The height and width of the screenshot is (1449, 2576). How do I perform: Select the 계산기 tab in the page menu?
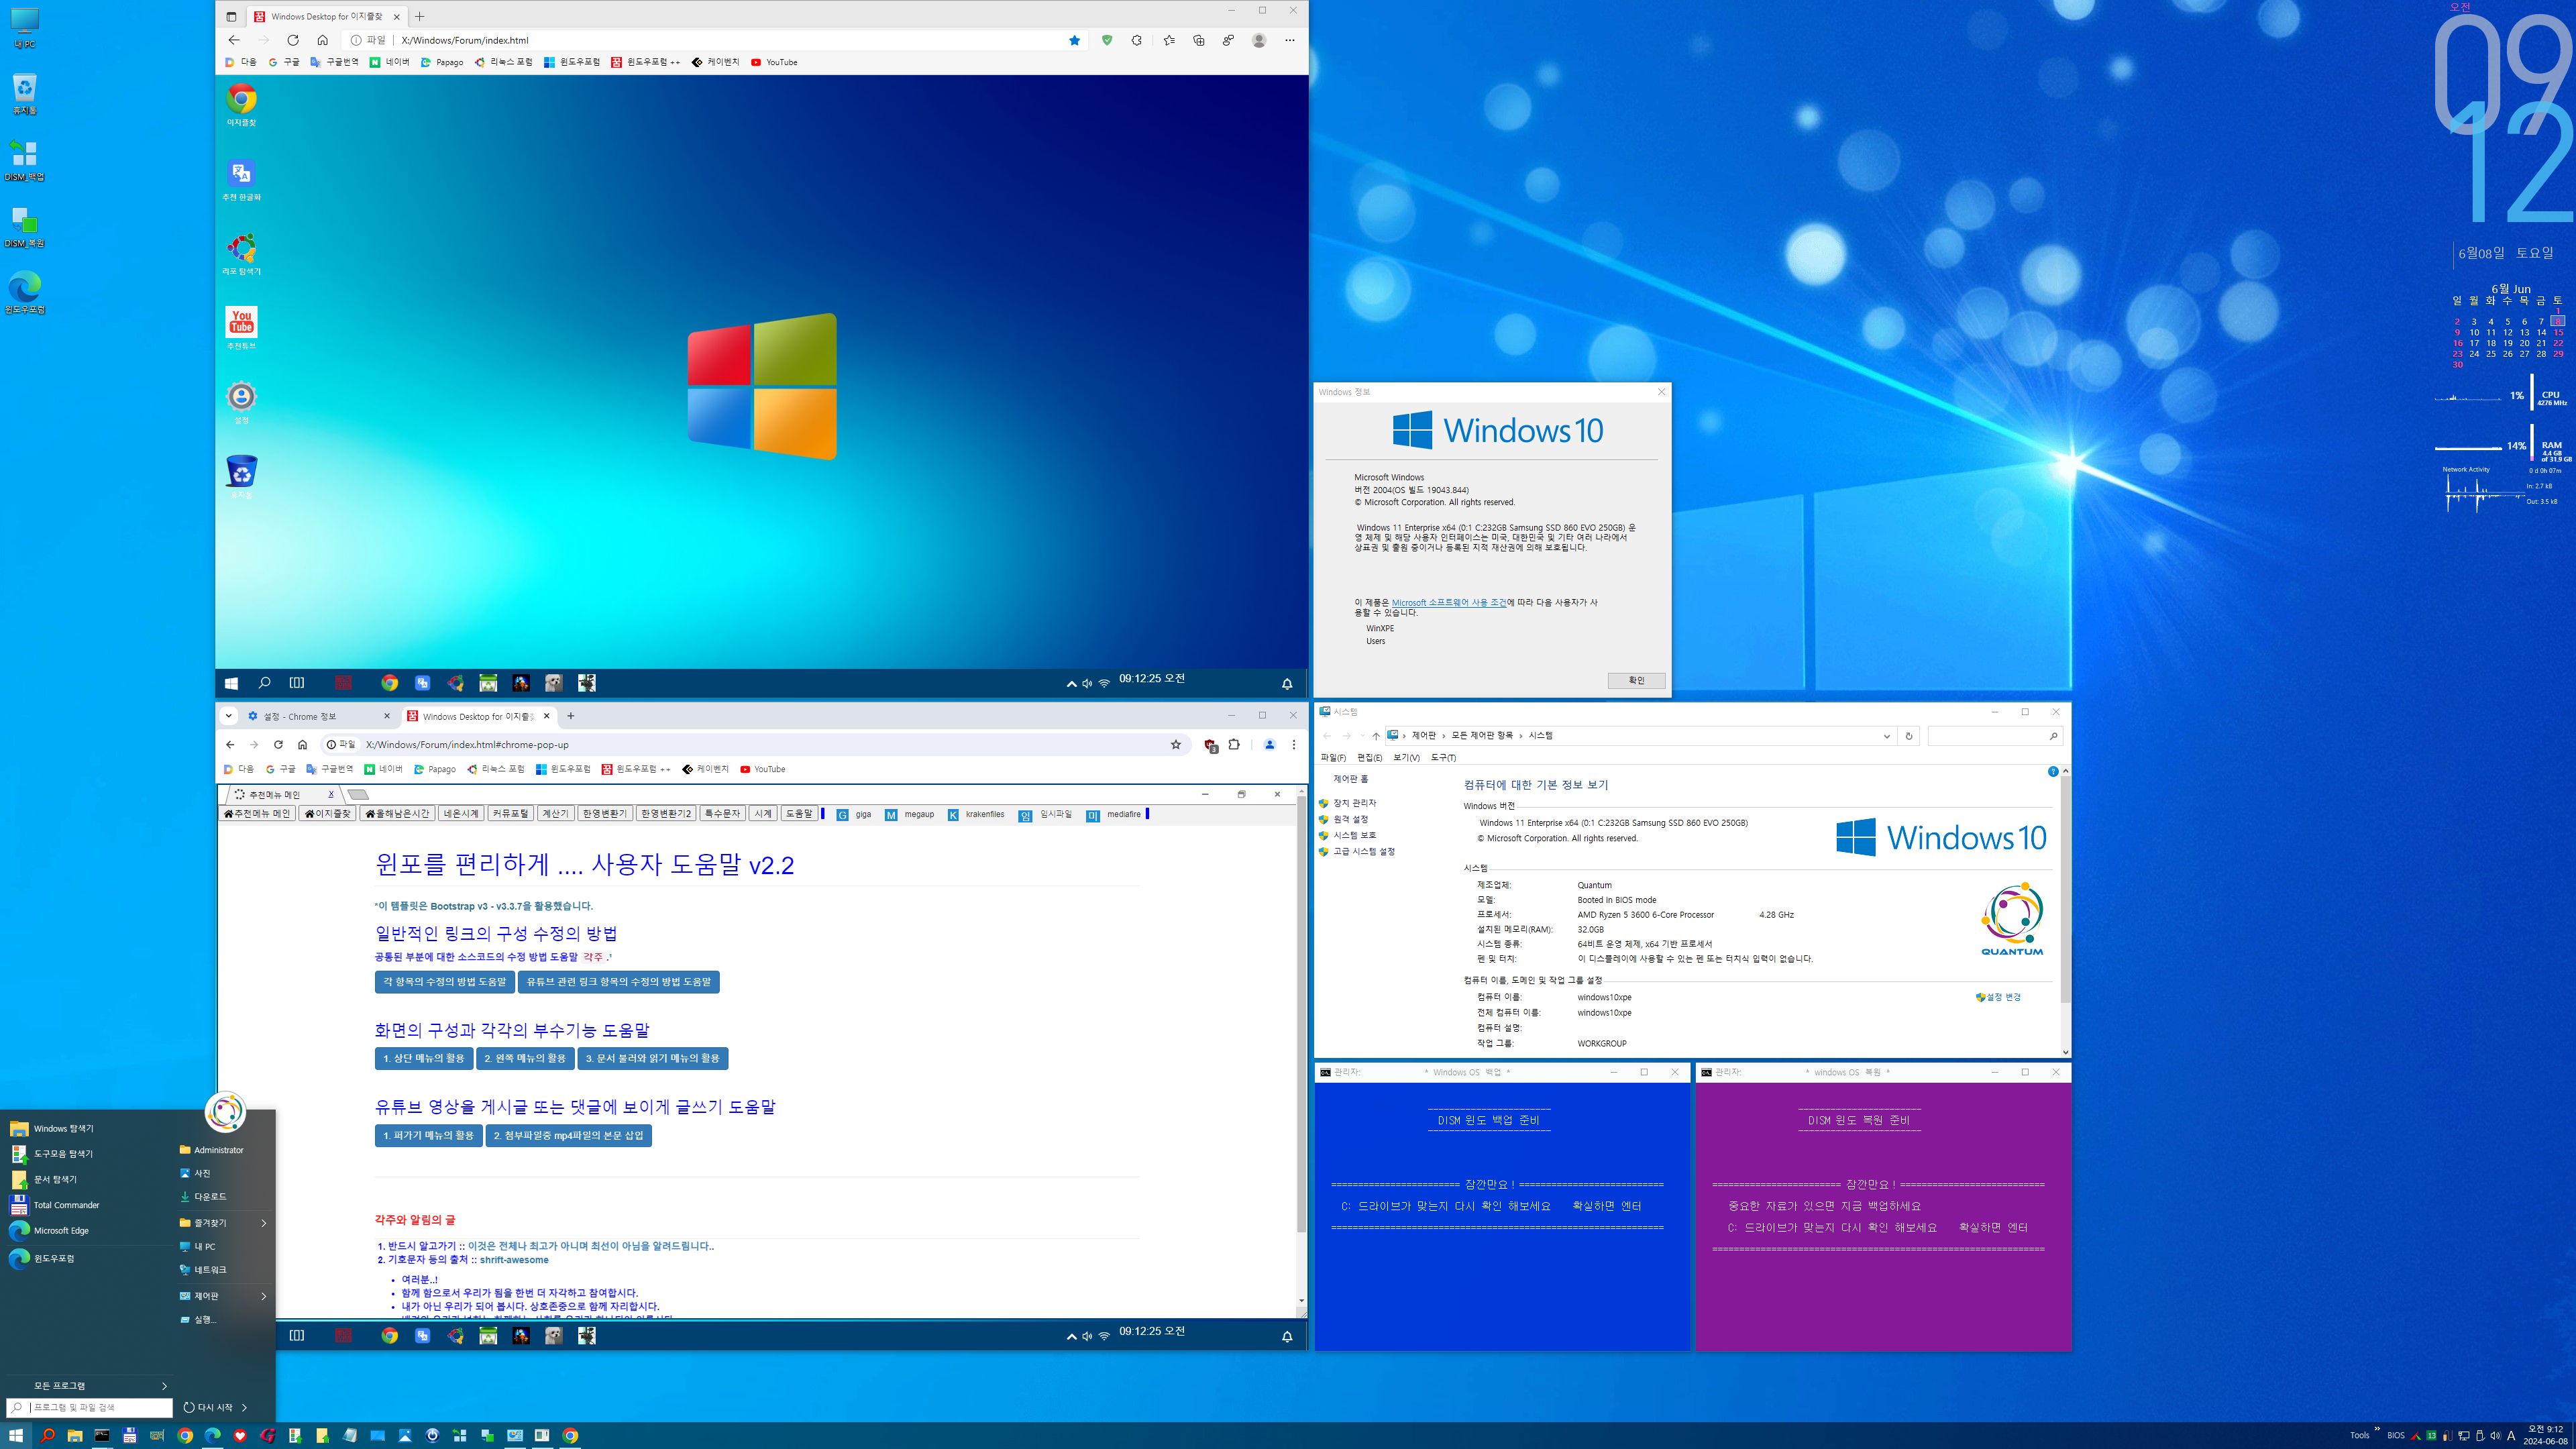555,814
